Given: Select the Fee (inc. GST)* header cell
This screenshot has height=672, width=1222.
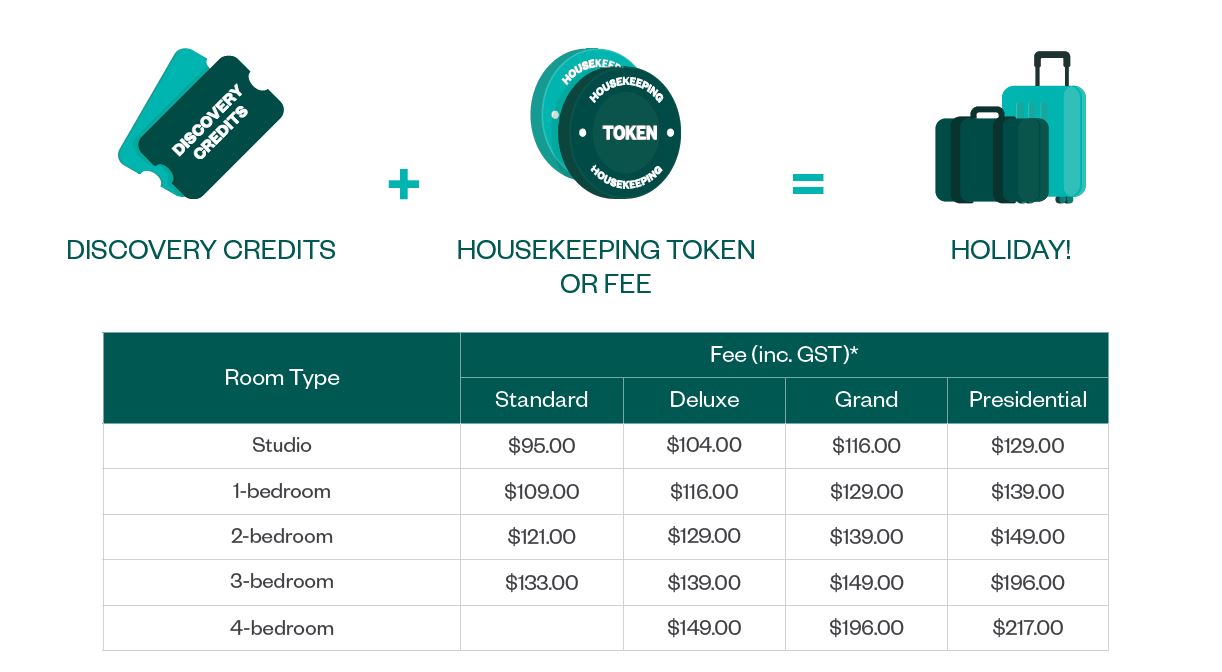Looking at the screenshot, I should click(x=784, y=355).
